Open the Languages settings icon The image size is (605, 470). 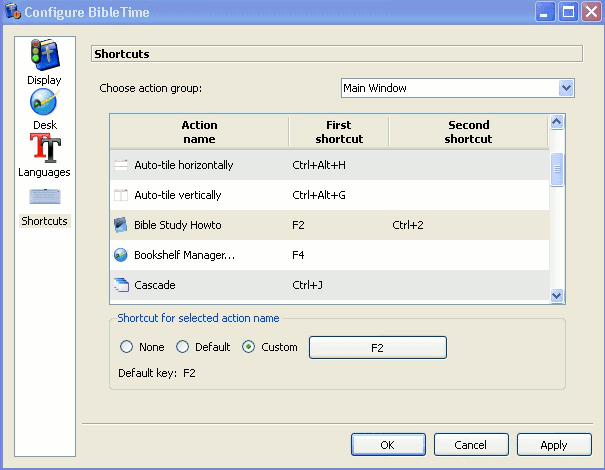point(44,148)
